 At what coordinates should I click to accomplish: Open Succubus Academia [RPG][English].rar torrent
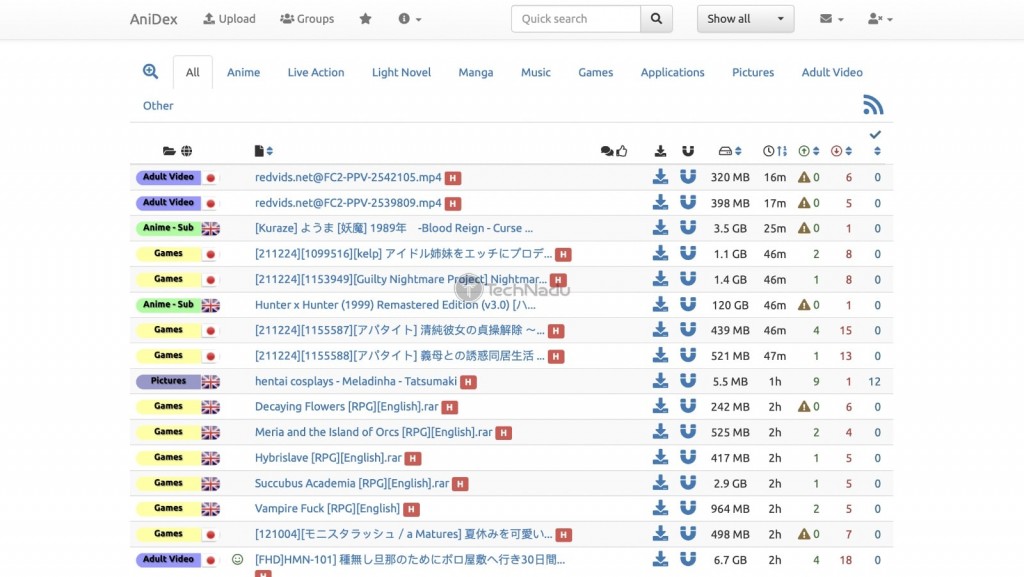[x=352, y=483]
